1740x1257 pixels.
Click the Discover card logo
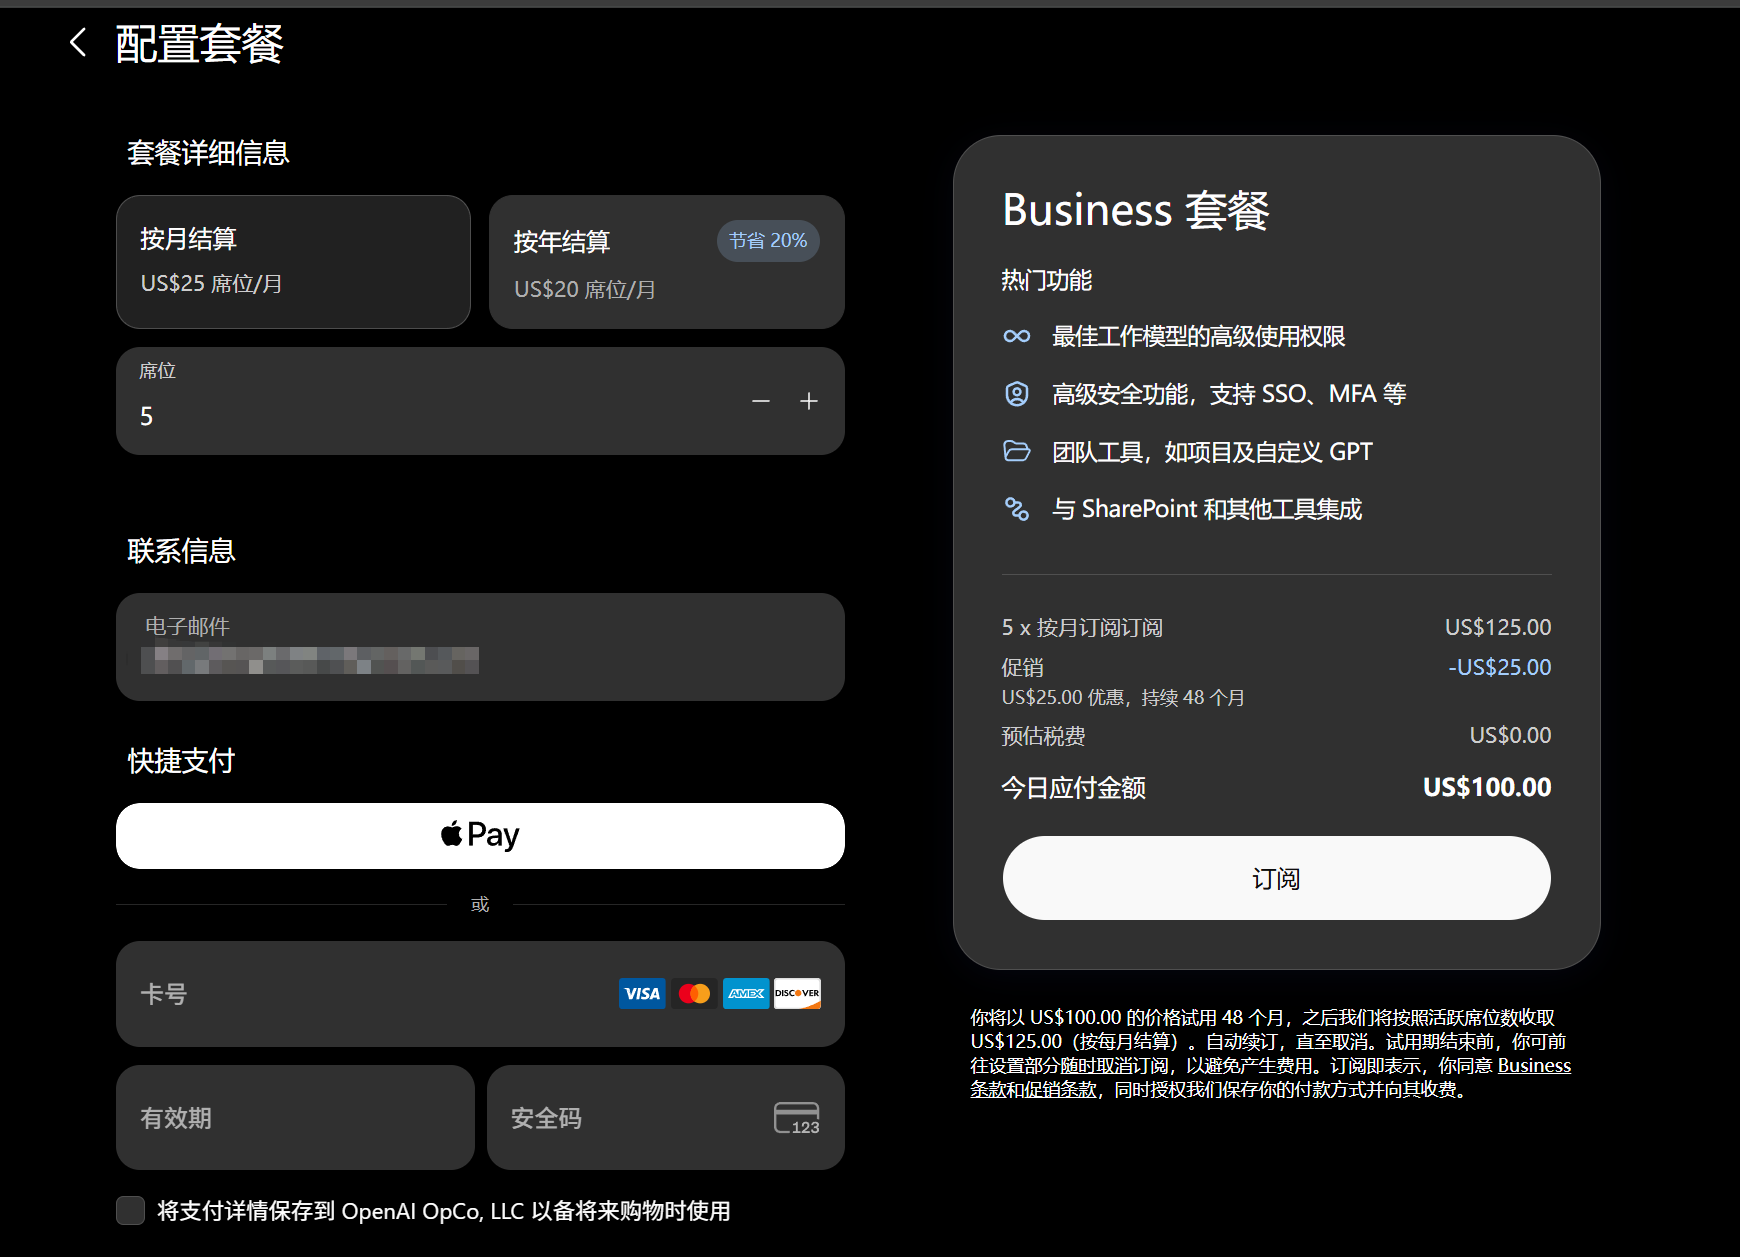pos(798,994)
